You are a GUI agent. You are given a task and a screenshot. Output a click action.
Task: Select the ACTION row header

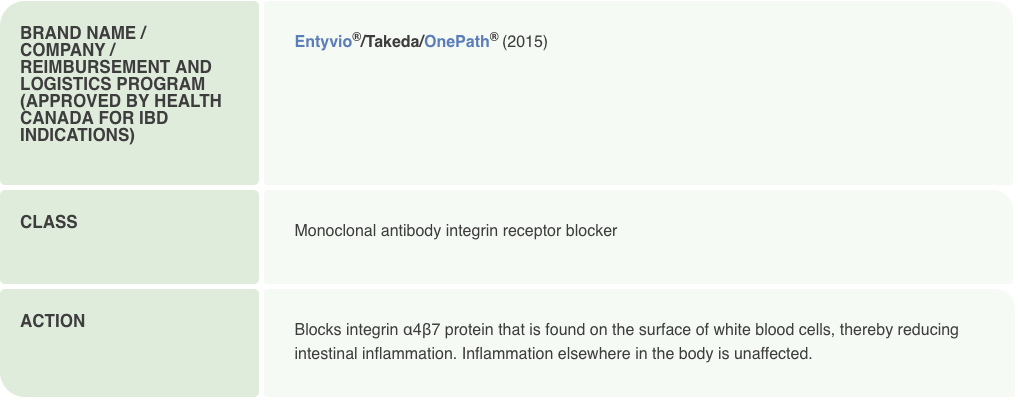coord(53,321)
